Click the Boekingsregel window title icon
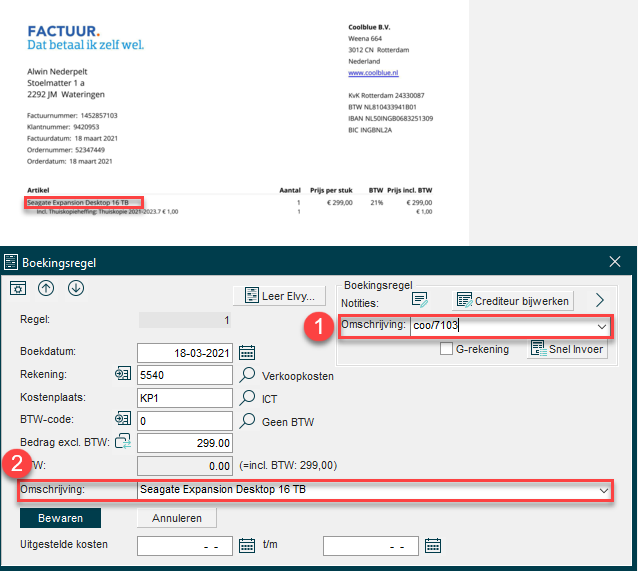Image resolution: width=638 pixels, height=571 pixels. 11,263
